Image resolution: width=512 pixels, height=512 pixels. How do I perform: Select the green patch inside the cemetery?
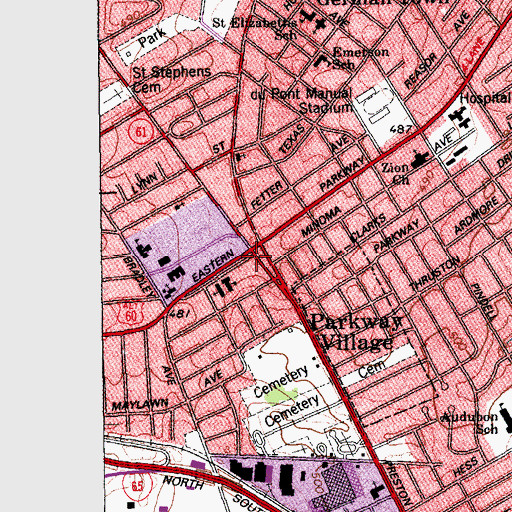tap(281, 396)
